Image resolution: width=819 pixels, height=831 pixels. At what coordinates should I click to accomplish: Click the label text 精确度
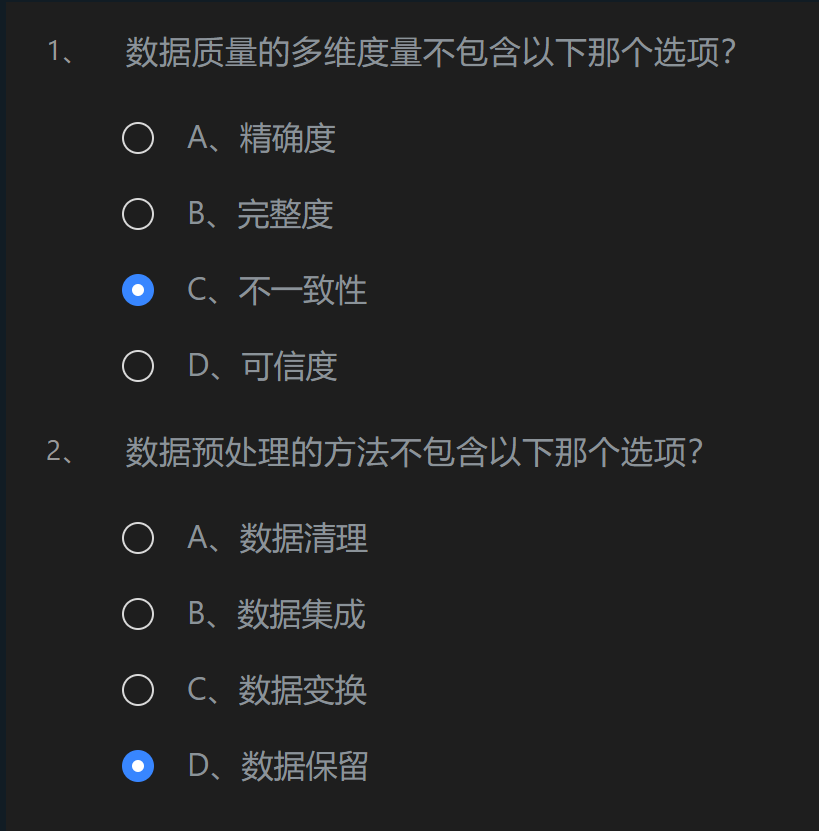click(x=289, y=140)
